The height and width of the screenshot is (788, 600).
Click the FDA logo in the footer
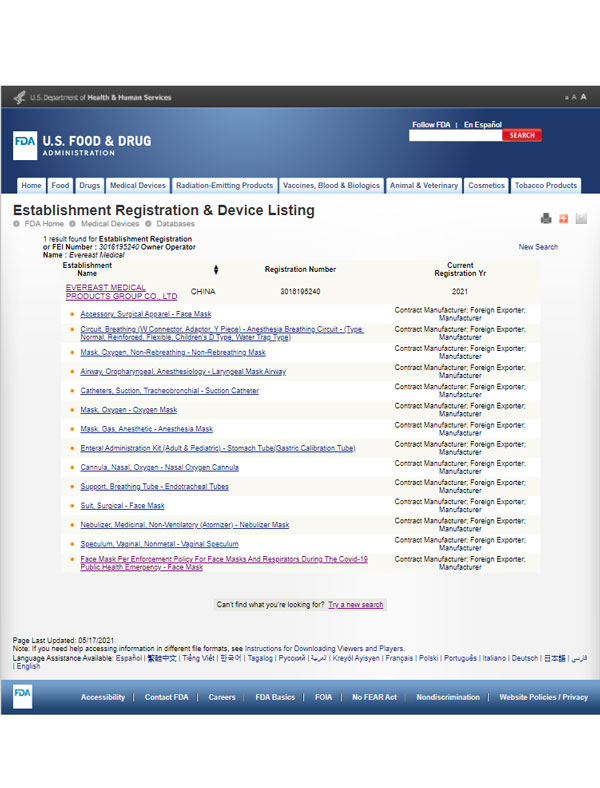point(22,696)
